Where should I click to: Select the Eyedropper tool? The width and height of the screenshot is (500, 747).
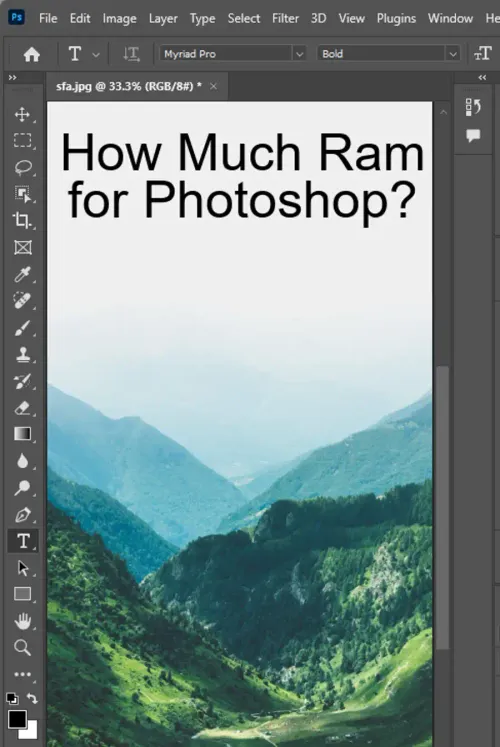coord(22,274)
